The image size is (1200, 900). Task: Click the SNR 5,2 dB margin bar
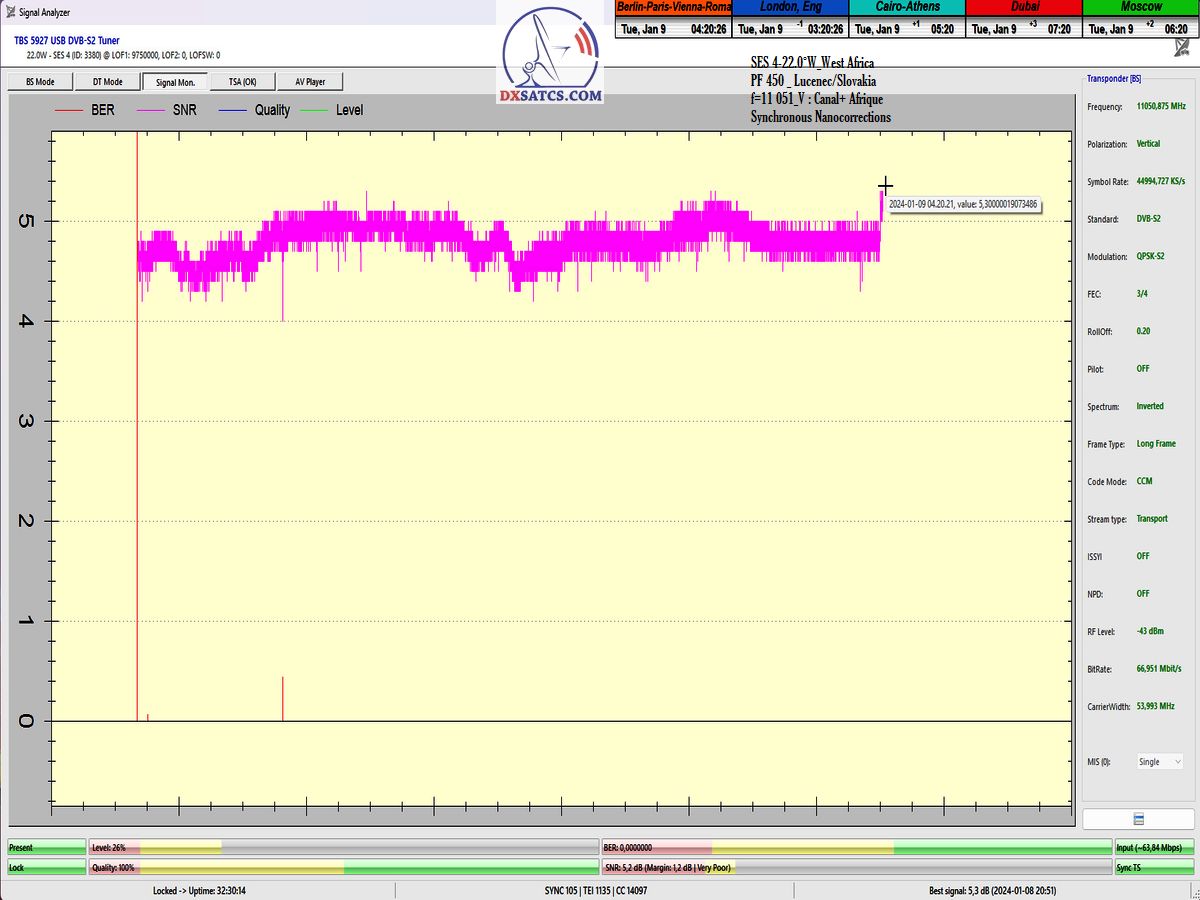(855, 867)
